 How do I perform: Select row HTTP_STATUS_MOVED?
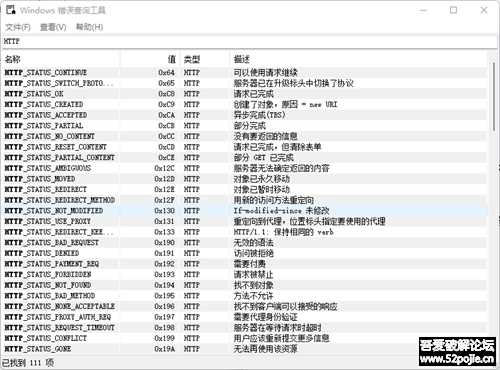click(x=245, y=179)
